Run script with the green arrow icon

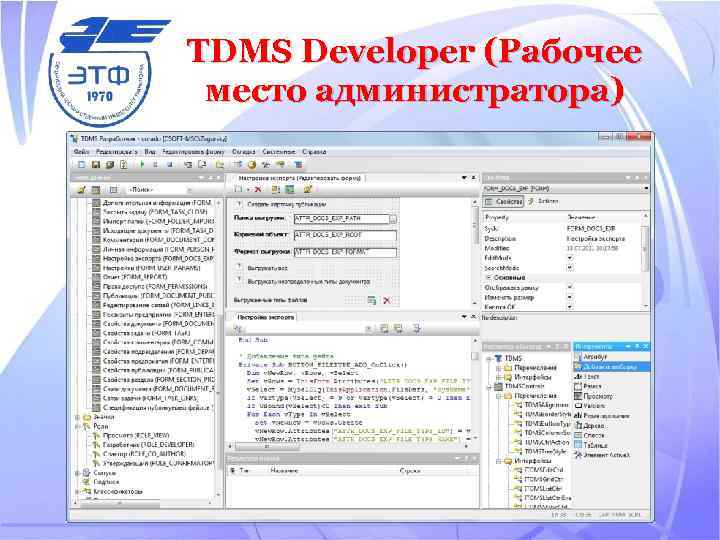(x=142, y=164)
